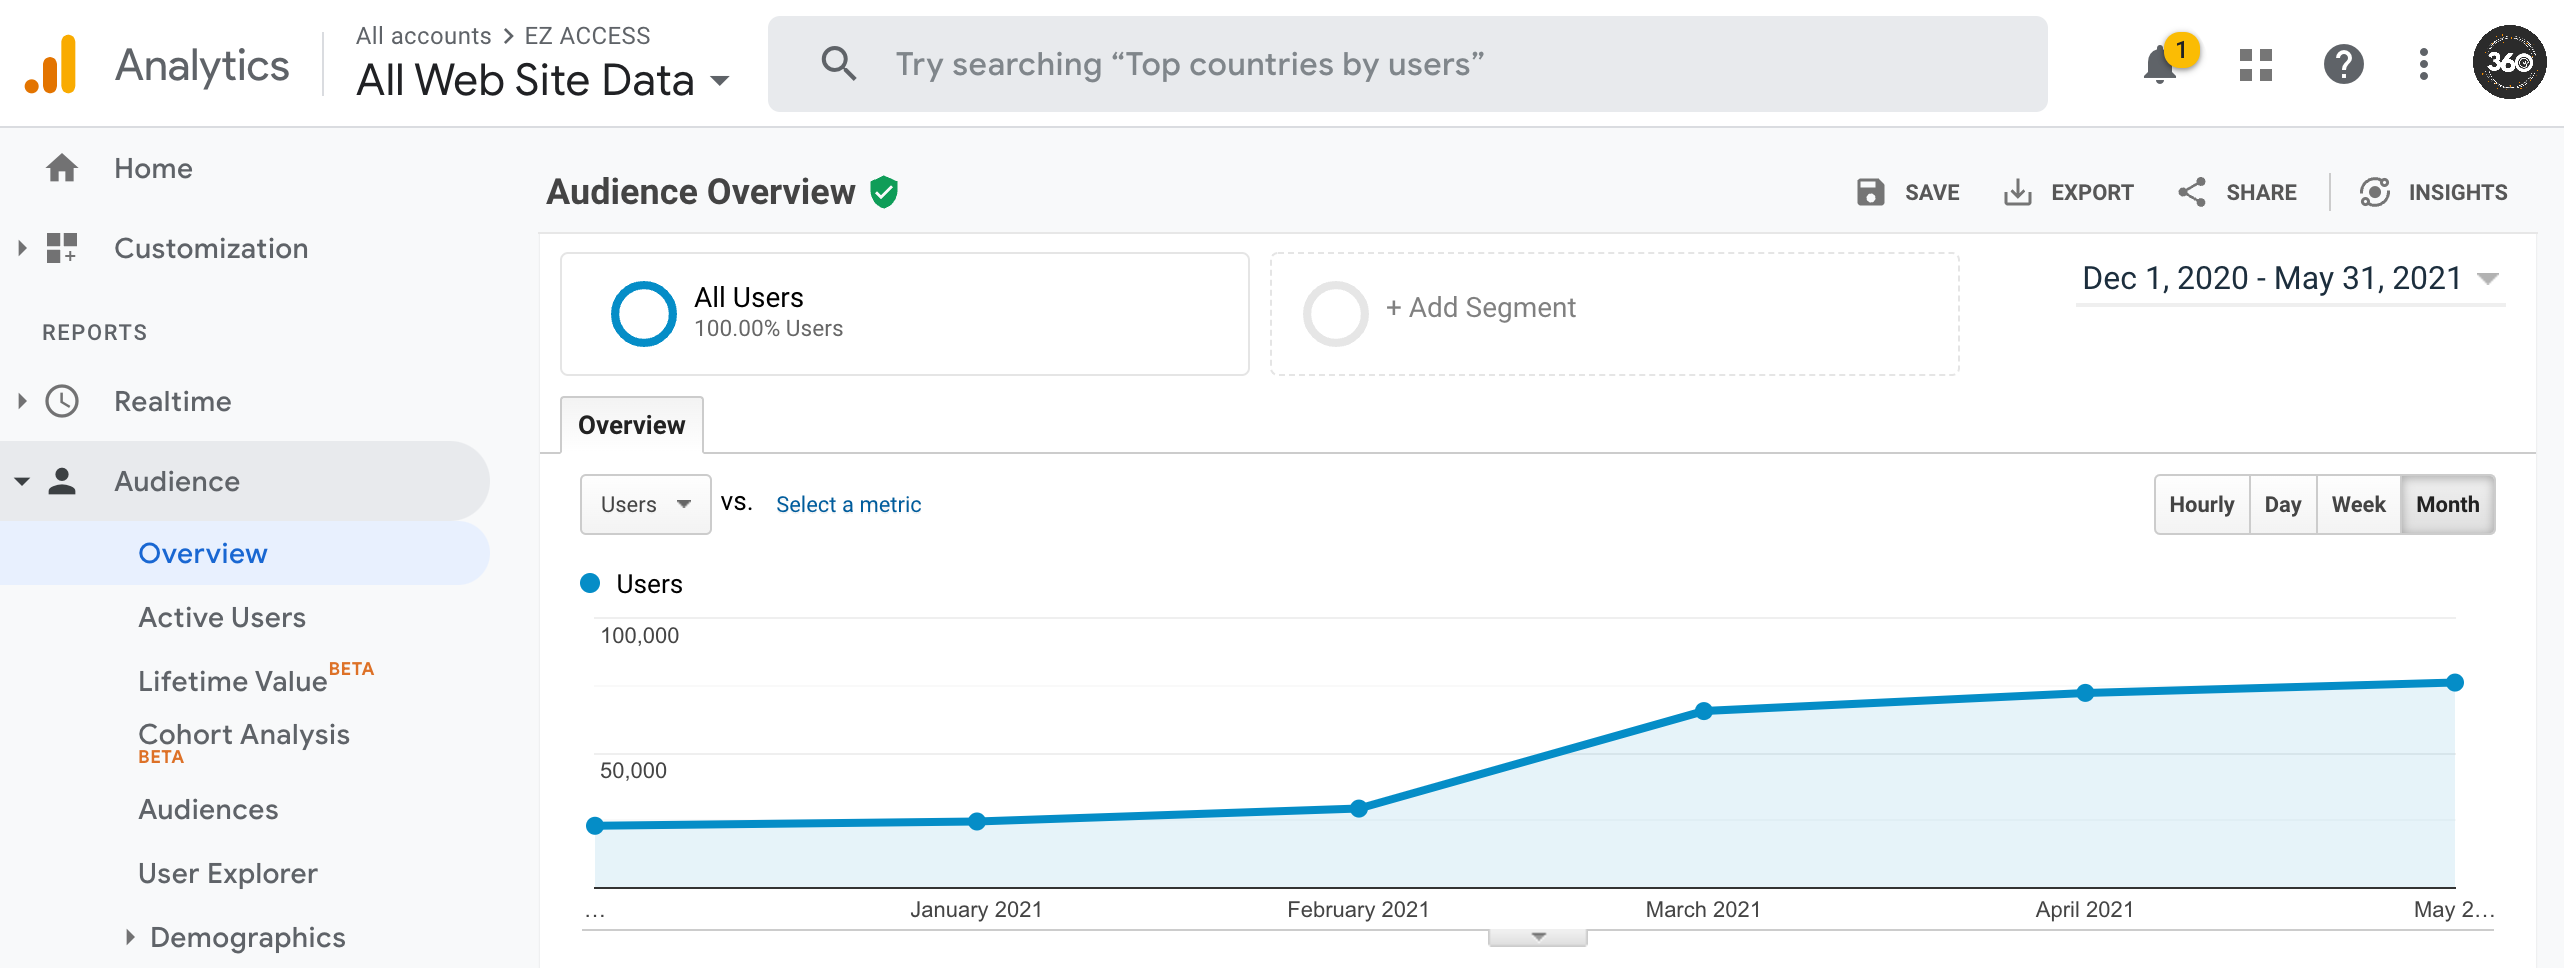This screenshot has width=2564, height=968.
Task: Click the Users legend blue dot
Action: pyautogui.click(x=590, y=583)
